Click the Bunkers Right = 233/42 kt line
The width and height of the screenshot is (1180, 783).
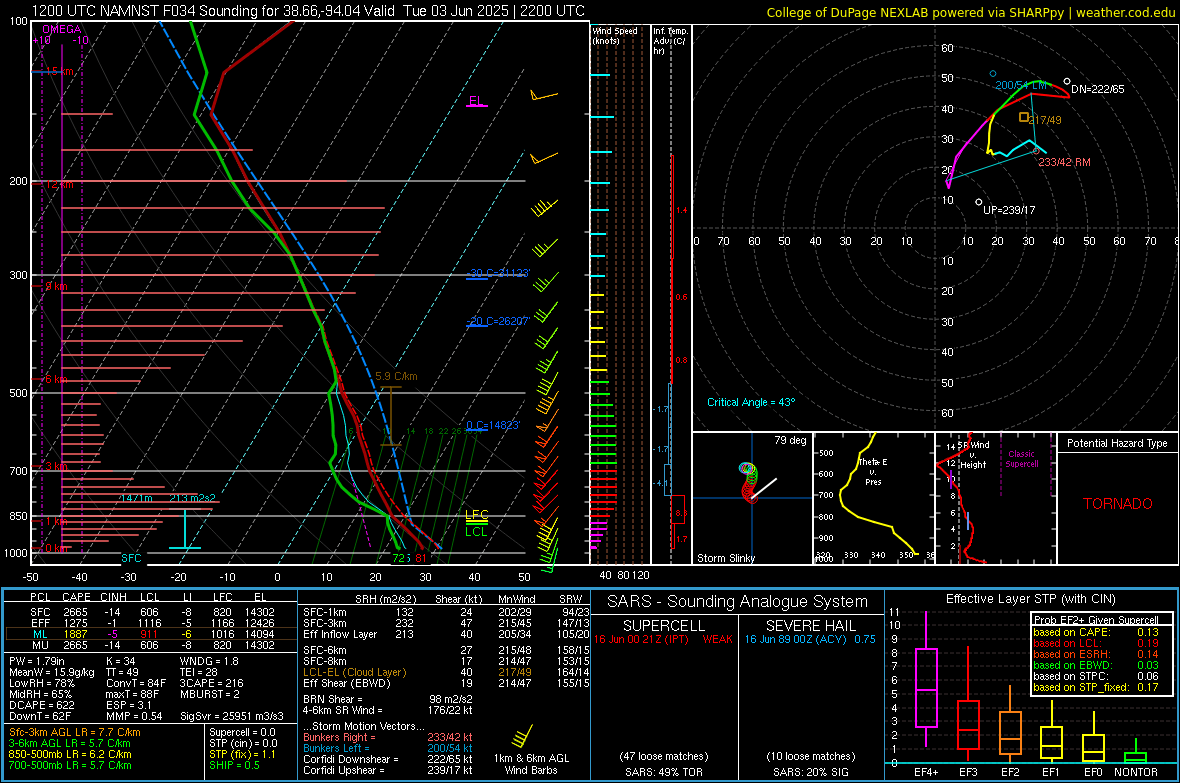click(388, 737)
